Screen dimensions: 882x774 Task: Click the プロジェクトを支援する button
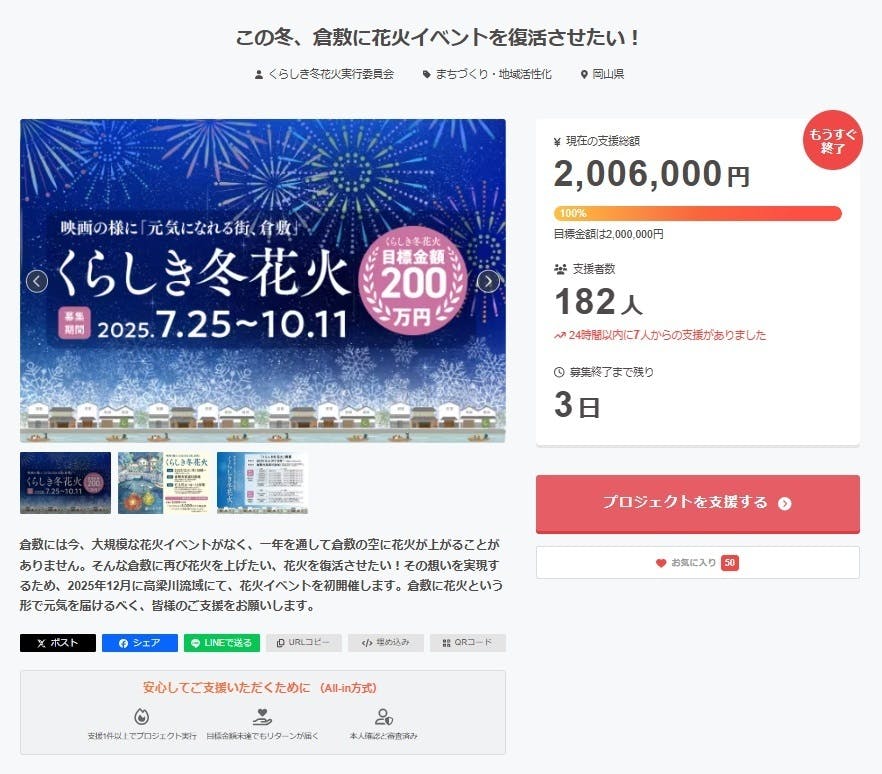[x=697, y=503]
